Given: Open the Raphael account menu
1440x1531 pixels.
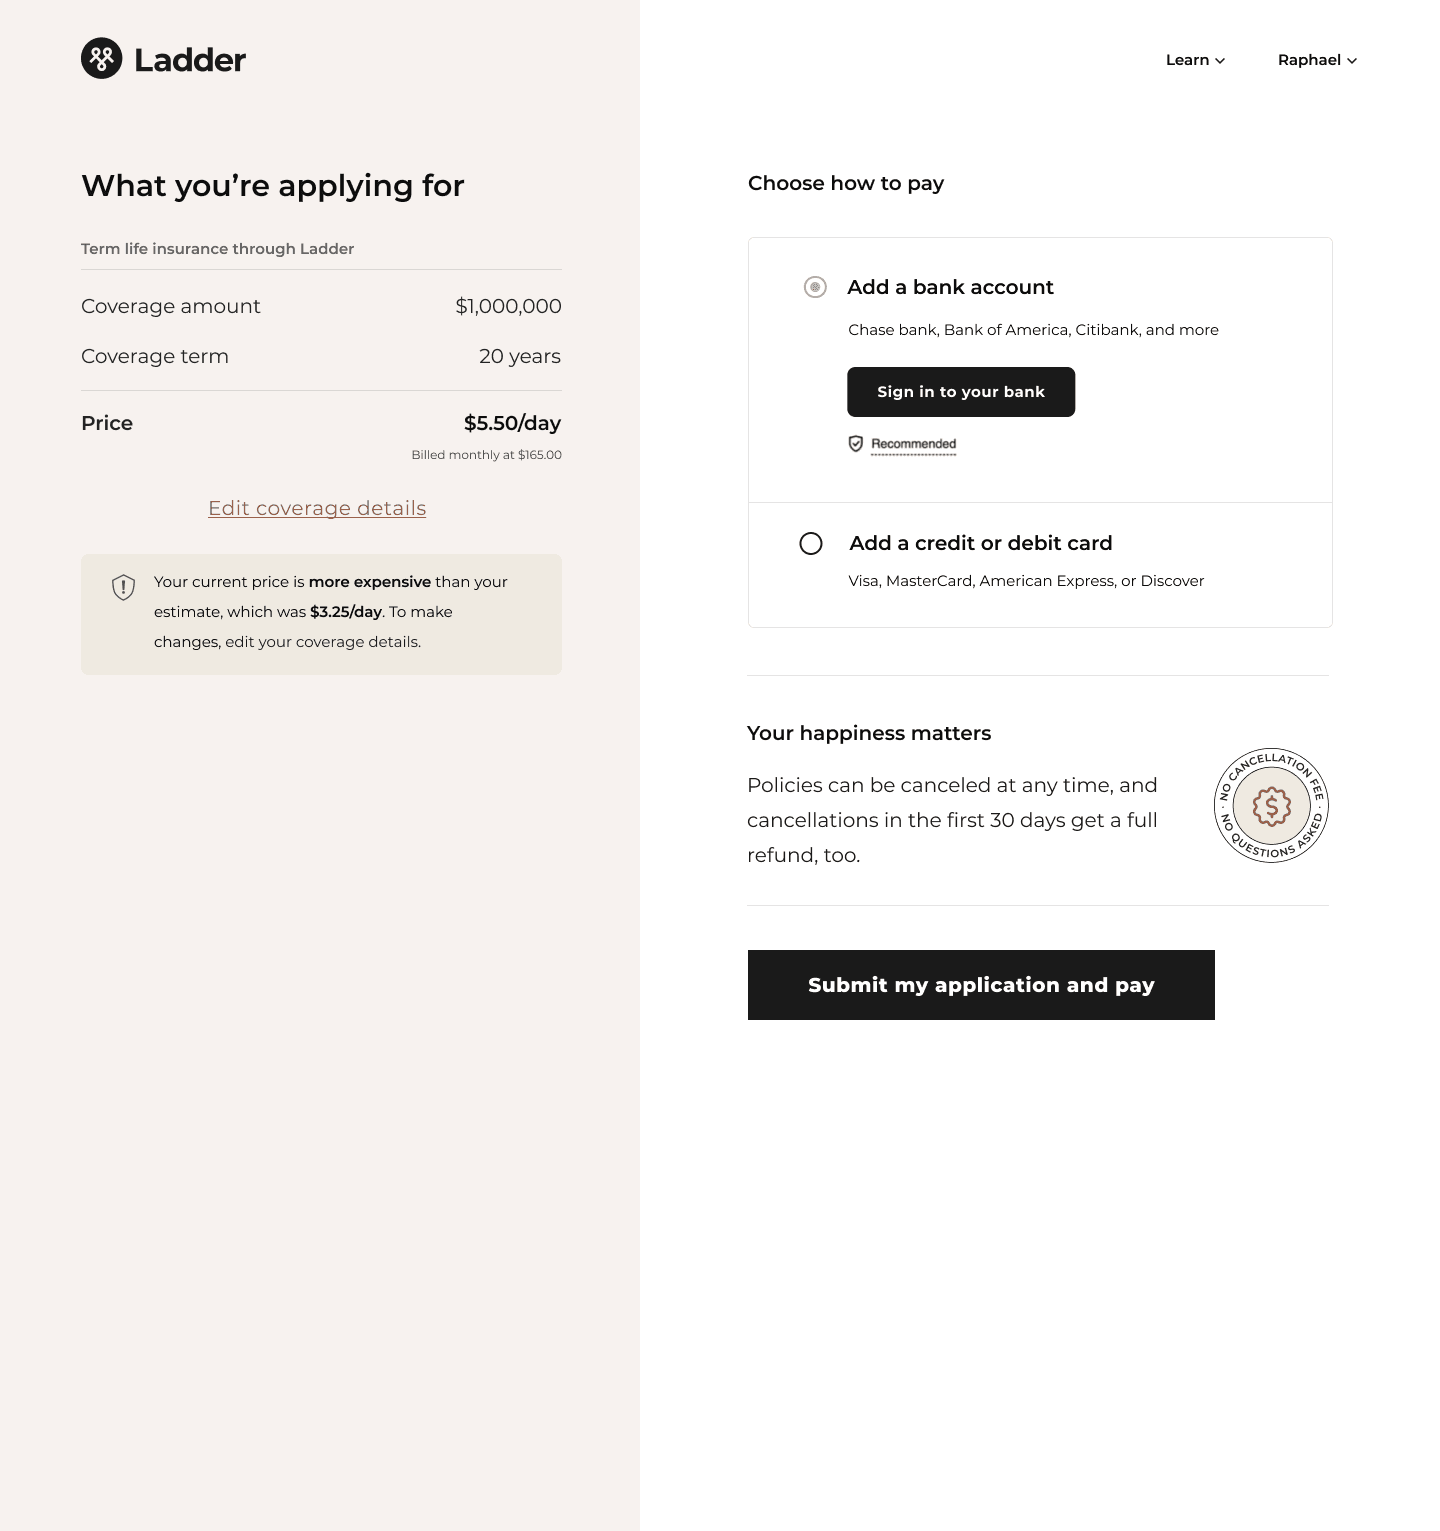Looking at the screenshot, I should [x=1308, y=60].
